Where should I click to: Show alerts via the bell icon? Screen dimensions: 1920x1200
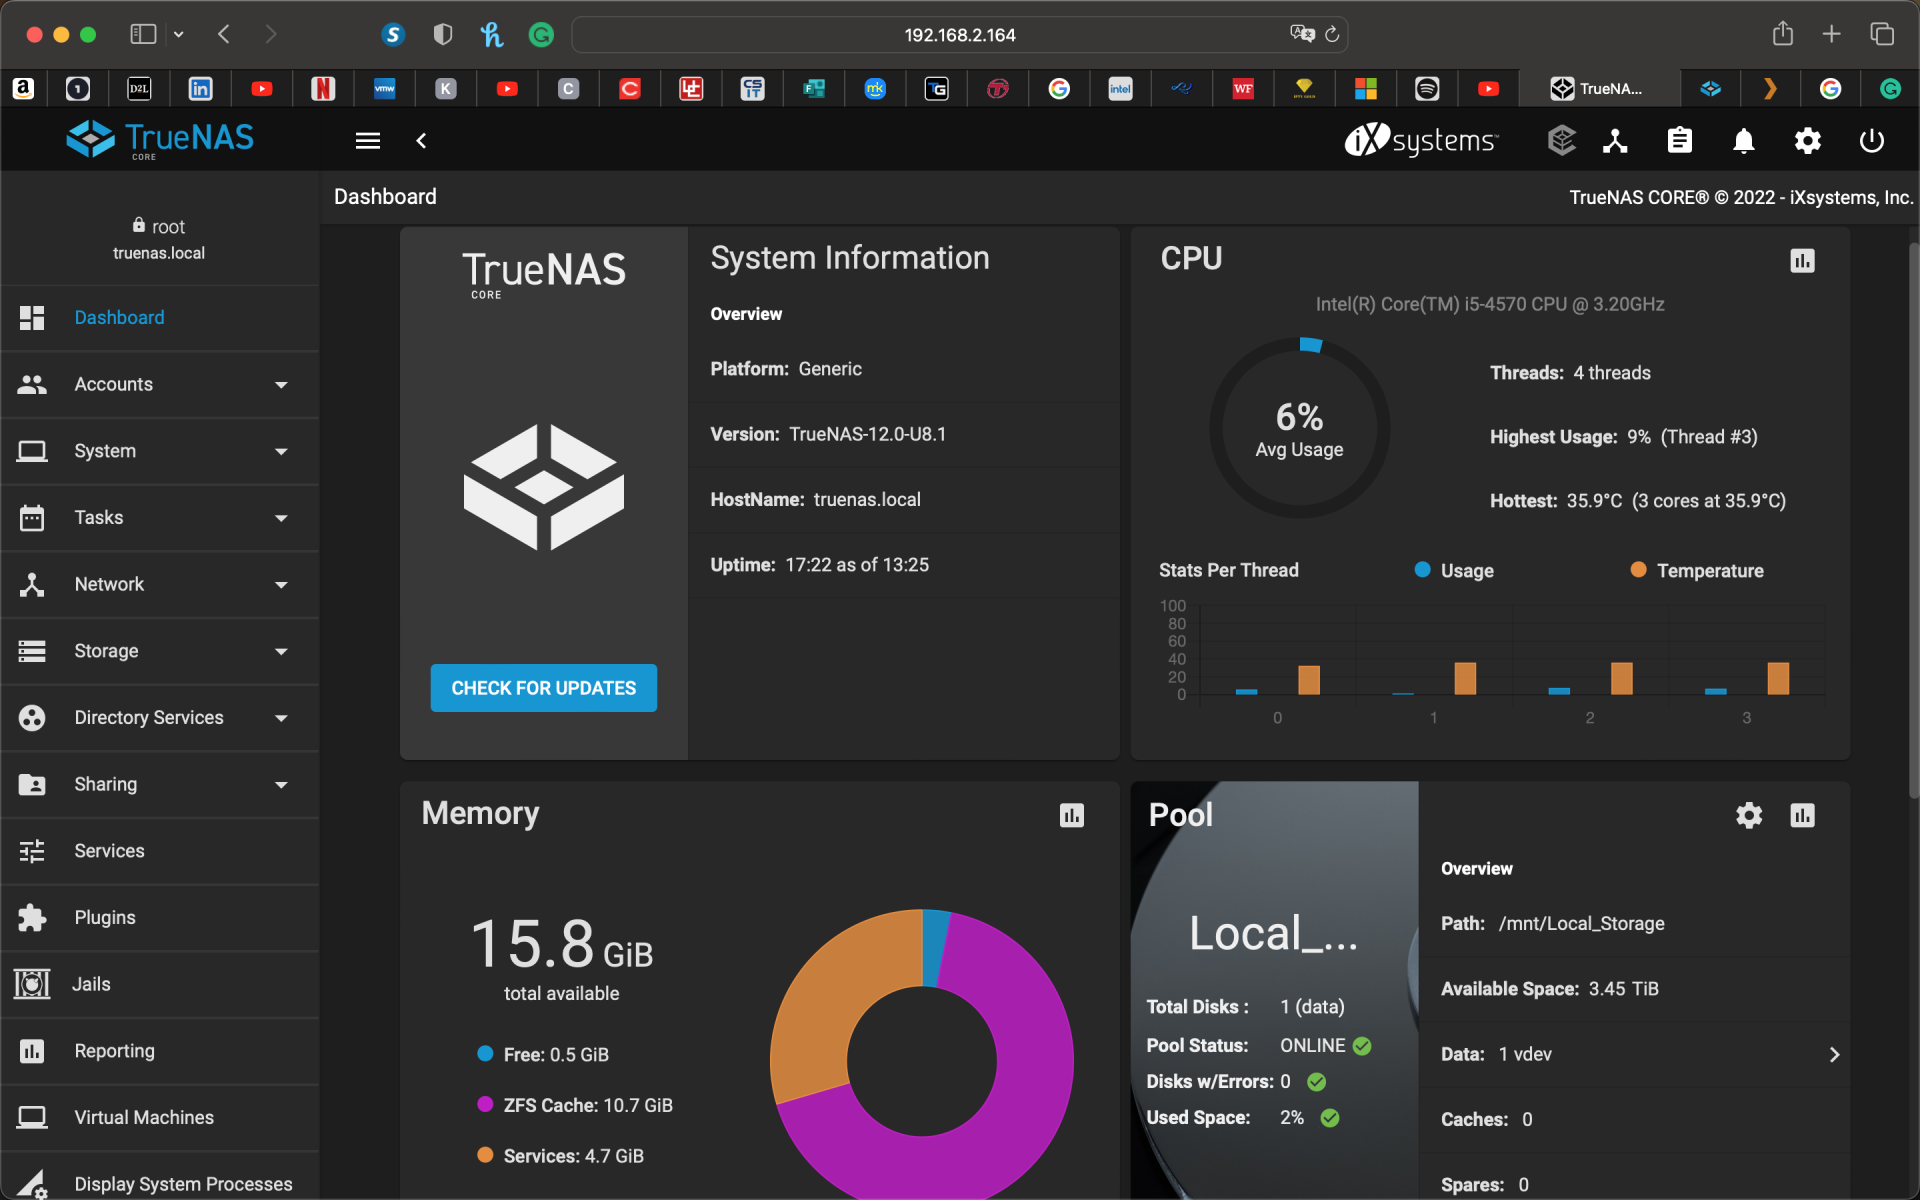tap(1744, 141)
